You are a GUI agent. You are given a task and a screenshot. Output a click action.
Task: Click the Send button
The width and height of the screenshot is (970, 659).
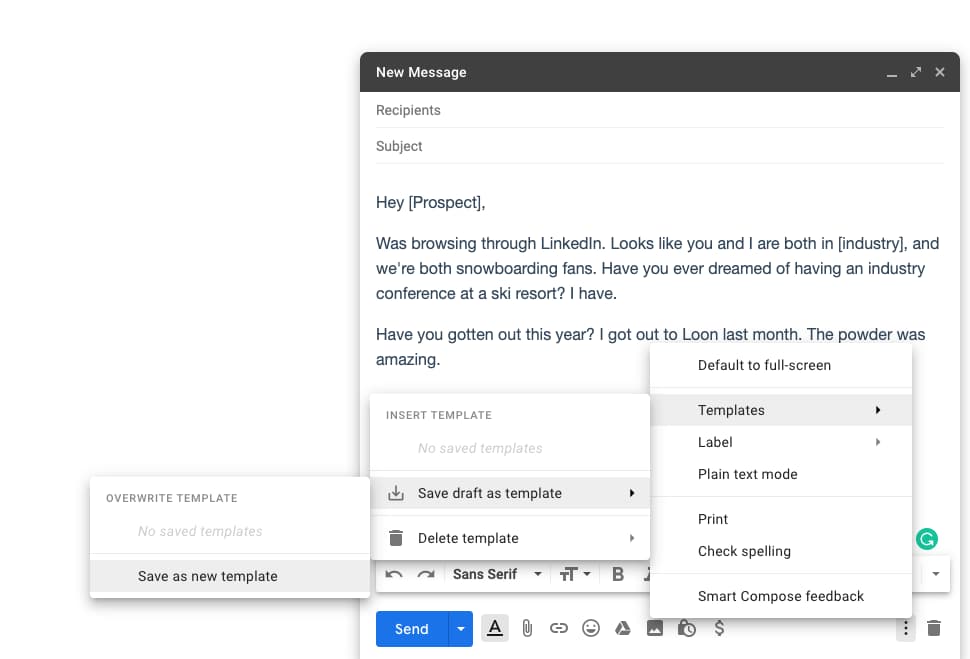click(411, 628)
